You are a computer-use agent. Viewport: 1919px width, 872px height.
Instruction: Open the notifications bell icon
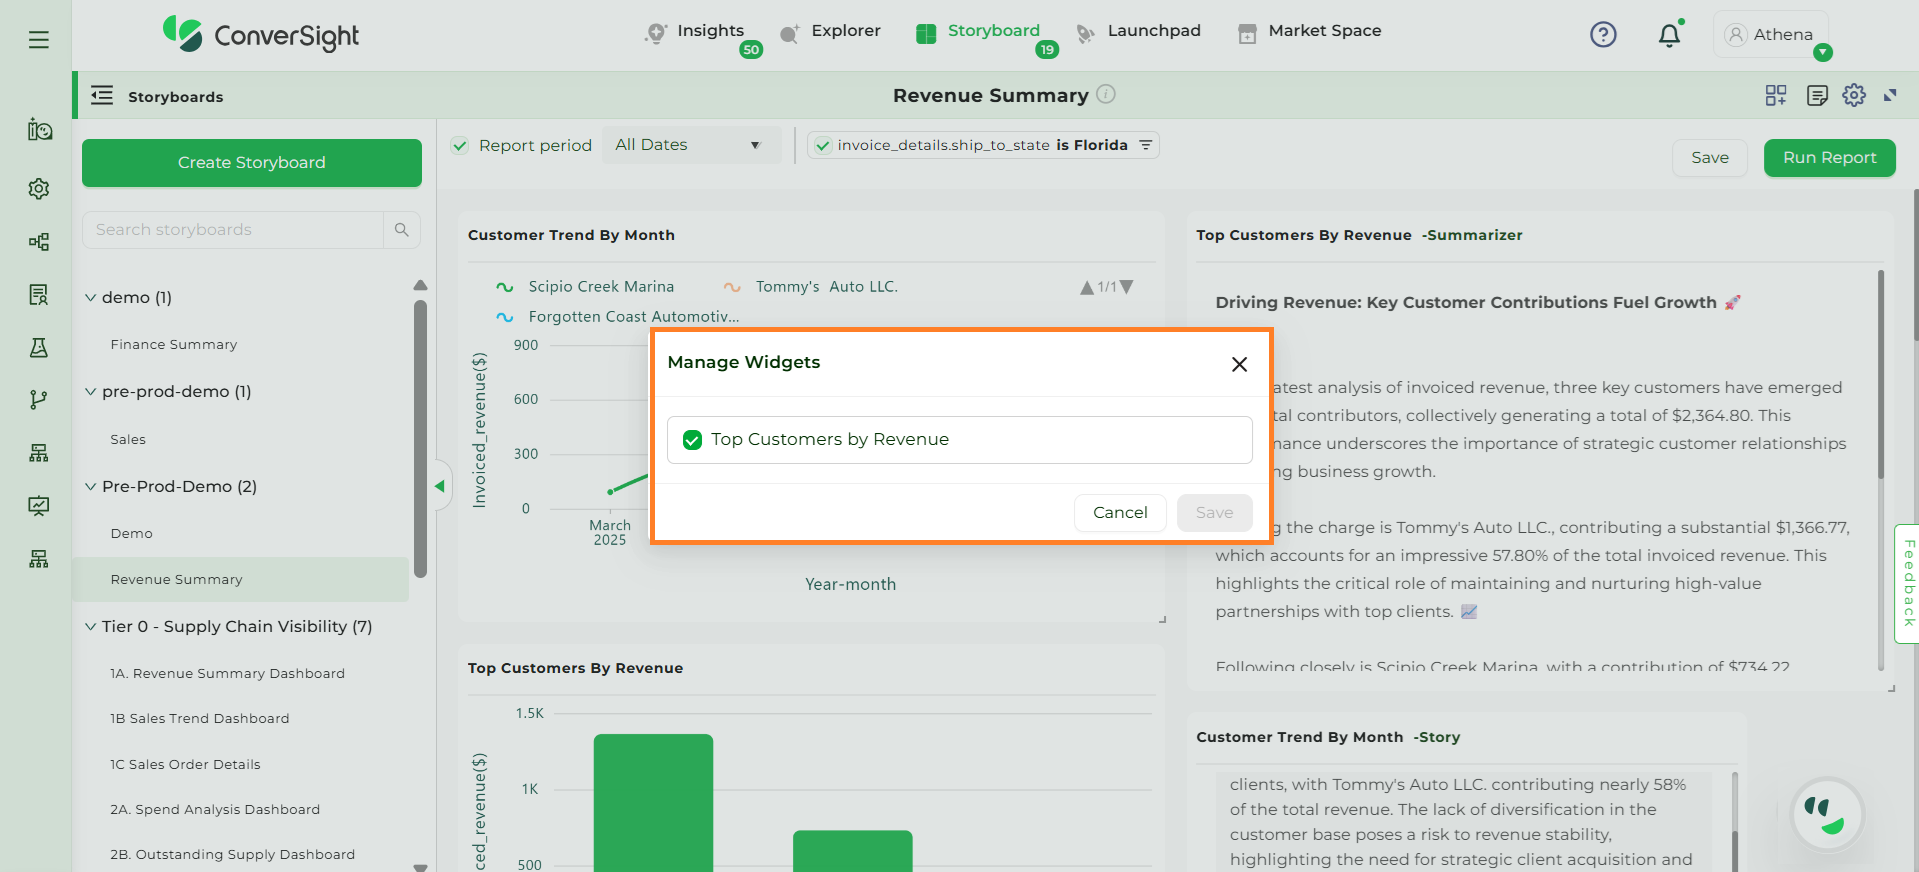click(x=1668, y=36)
